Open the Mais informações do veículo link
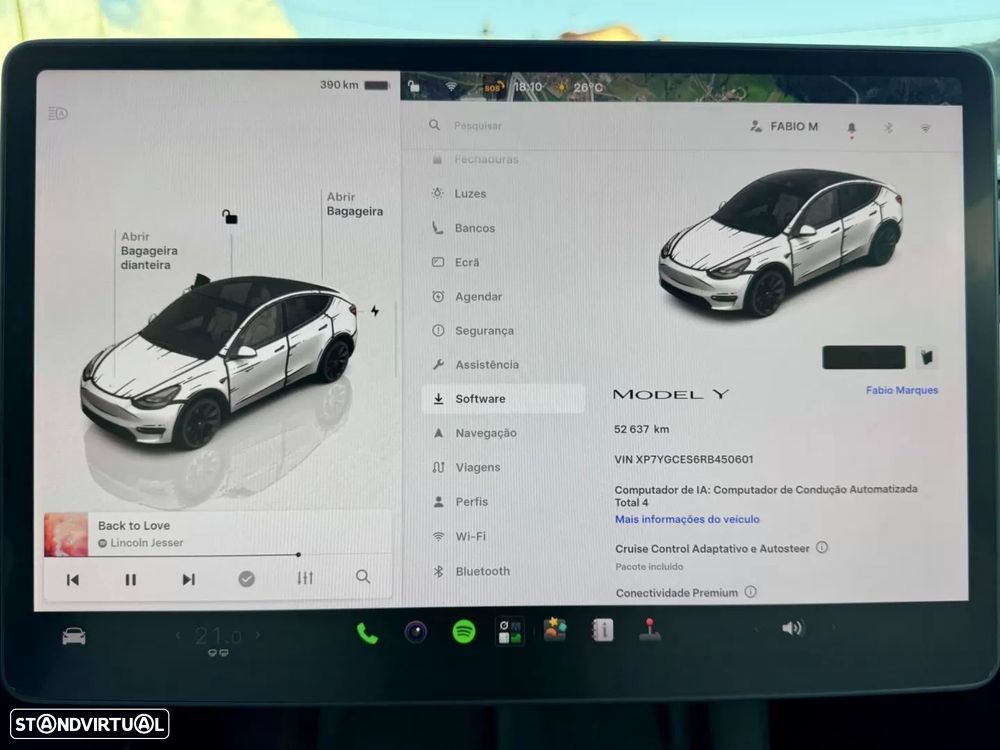Viewport: 1000px width, 750px height. 687,519
